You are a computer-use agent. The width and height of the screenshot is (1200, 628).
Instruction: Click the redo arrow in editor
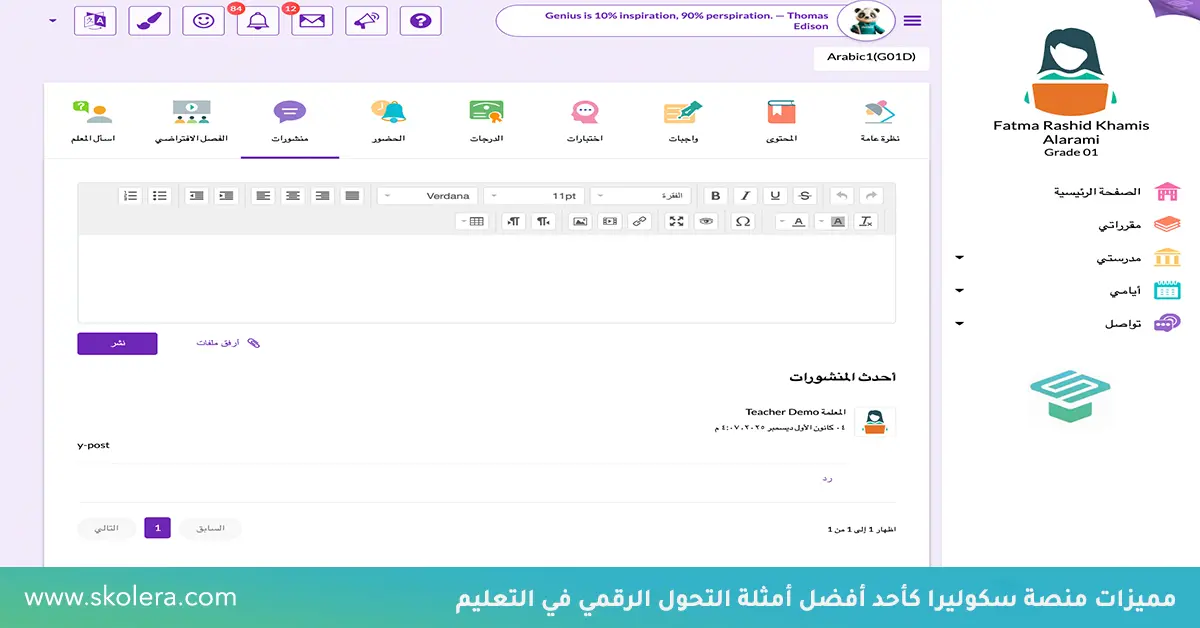pyautogui.click(x=871, y=196)
